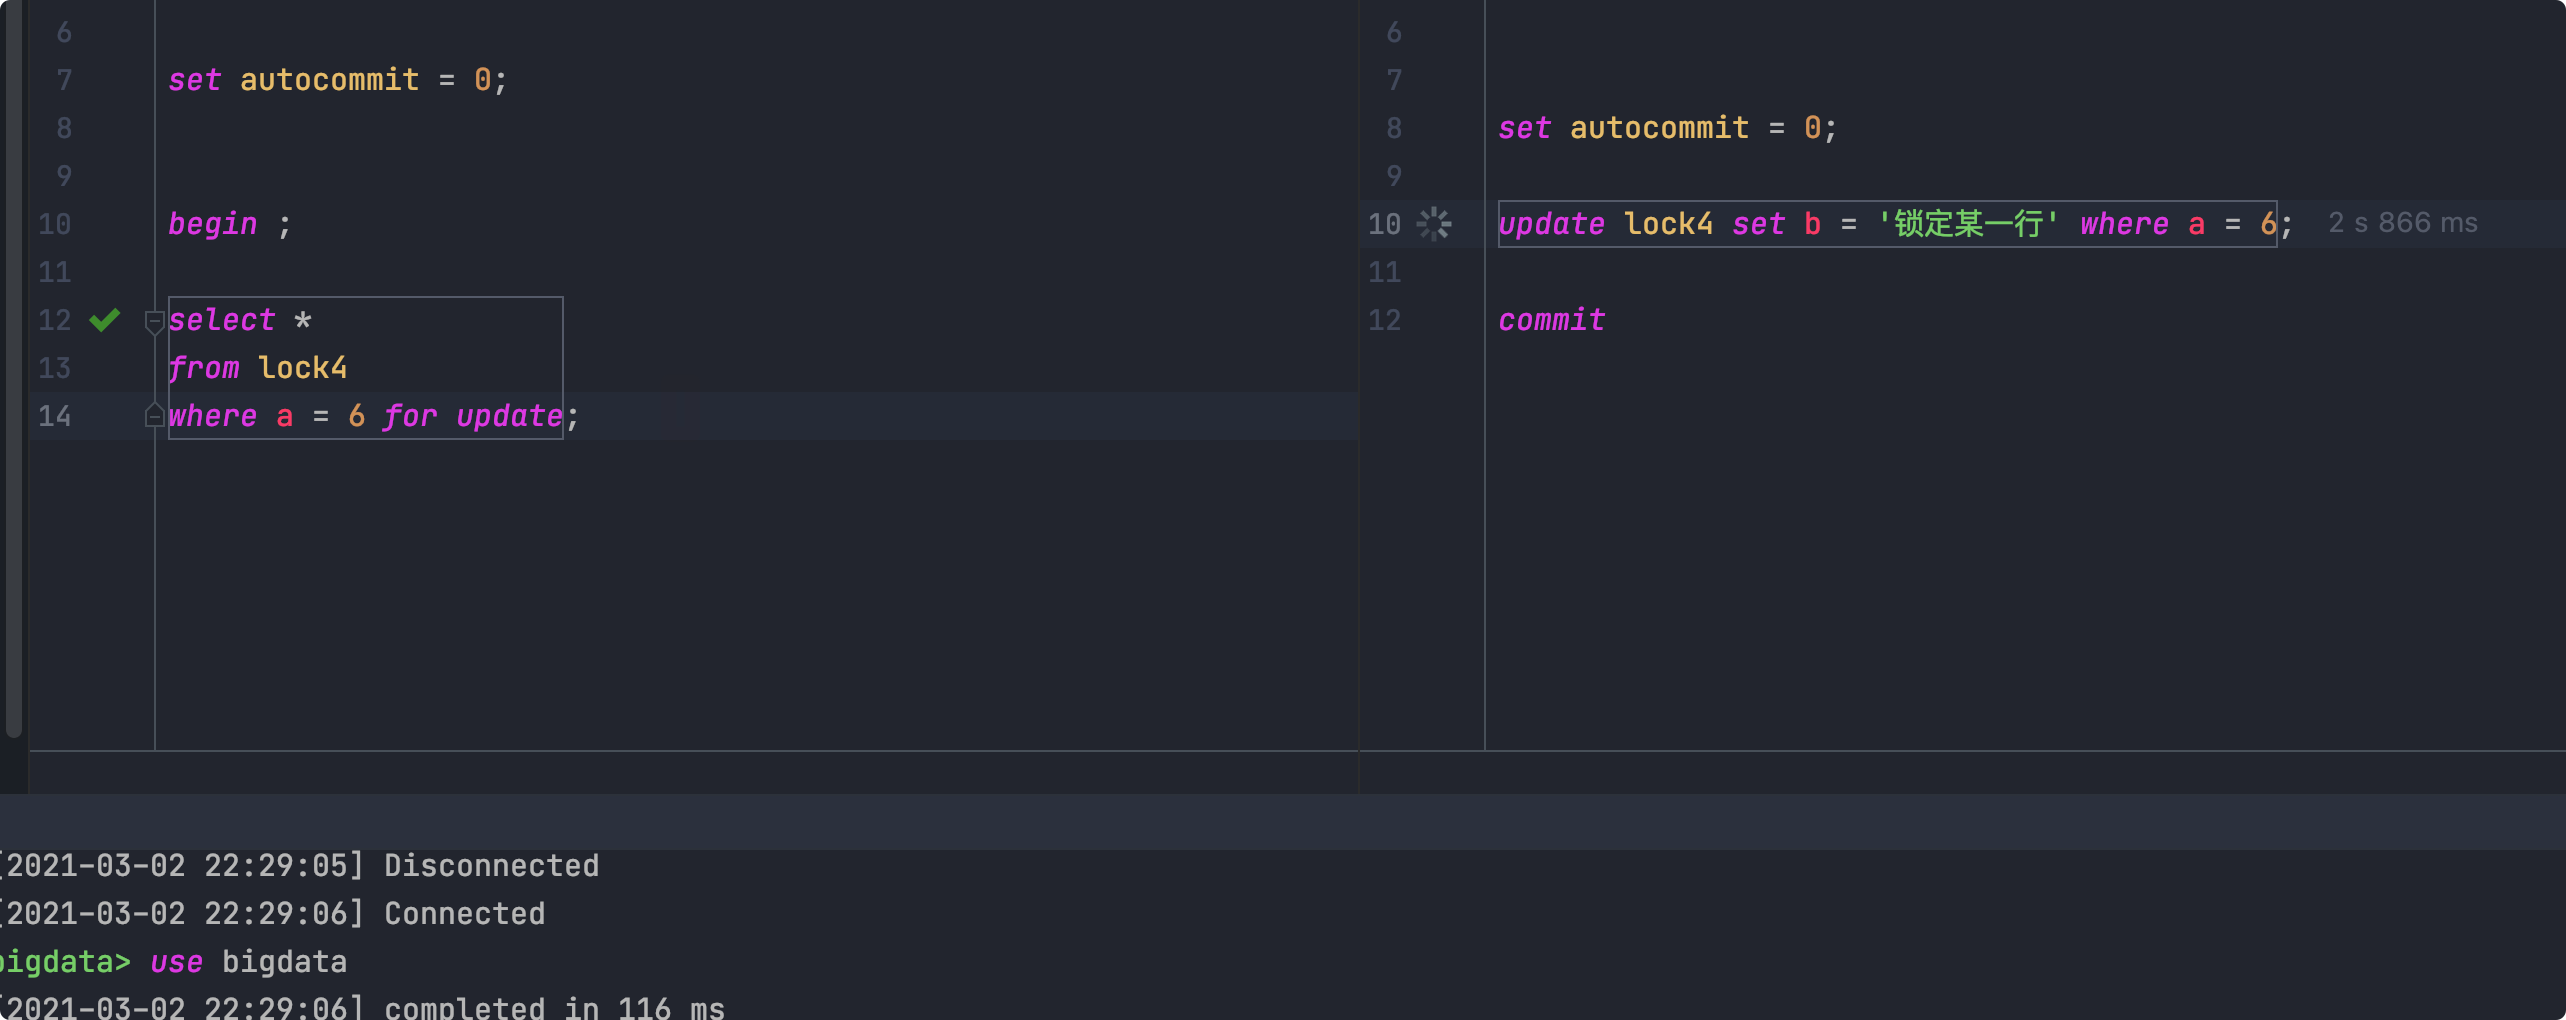
Task: Click the 'completed in 116 ms' console line
Action: click(x=362, y=1006)
